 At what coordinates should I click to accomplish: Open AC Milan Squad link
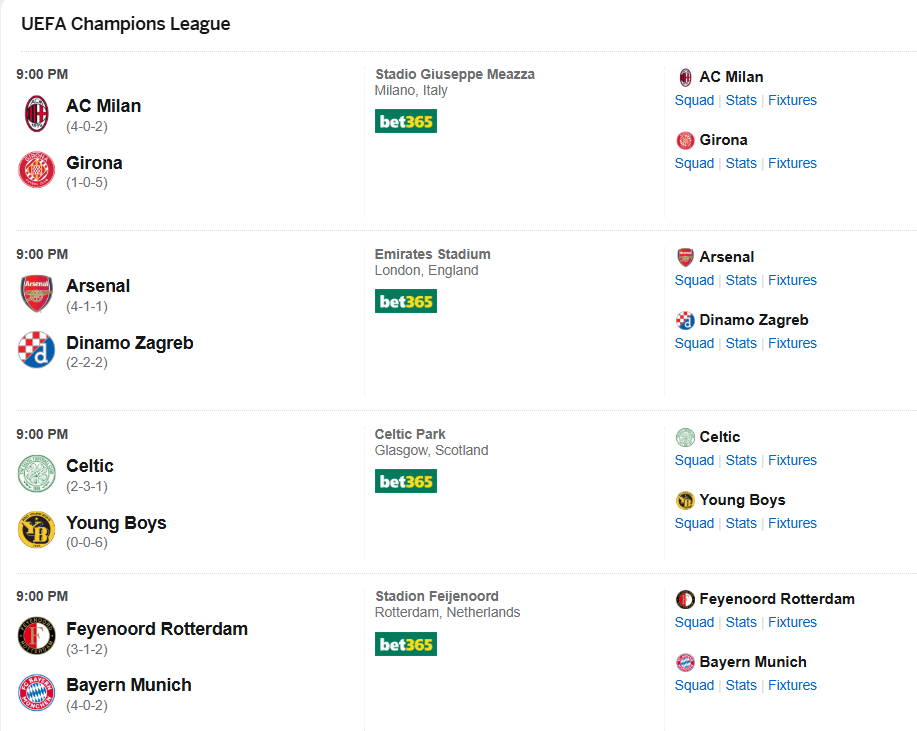click(694, 100)
